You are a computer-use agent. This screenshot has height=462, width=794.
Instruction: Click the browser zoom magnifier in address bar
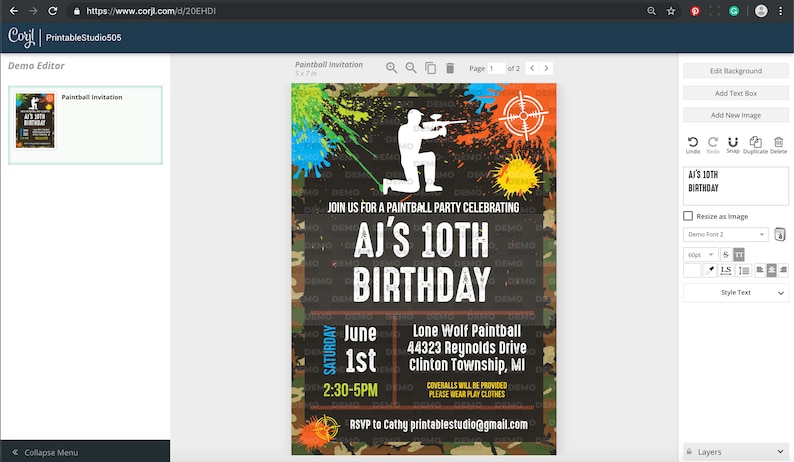(651, 11)
